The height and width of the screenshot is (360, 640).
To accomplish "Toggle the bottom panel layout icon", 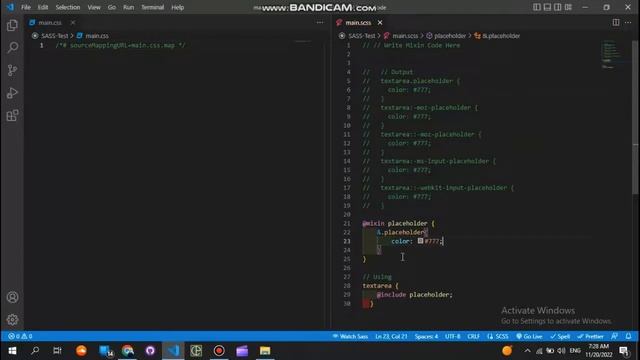I will [547, 7].
